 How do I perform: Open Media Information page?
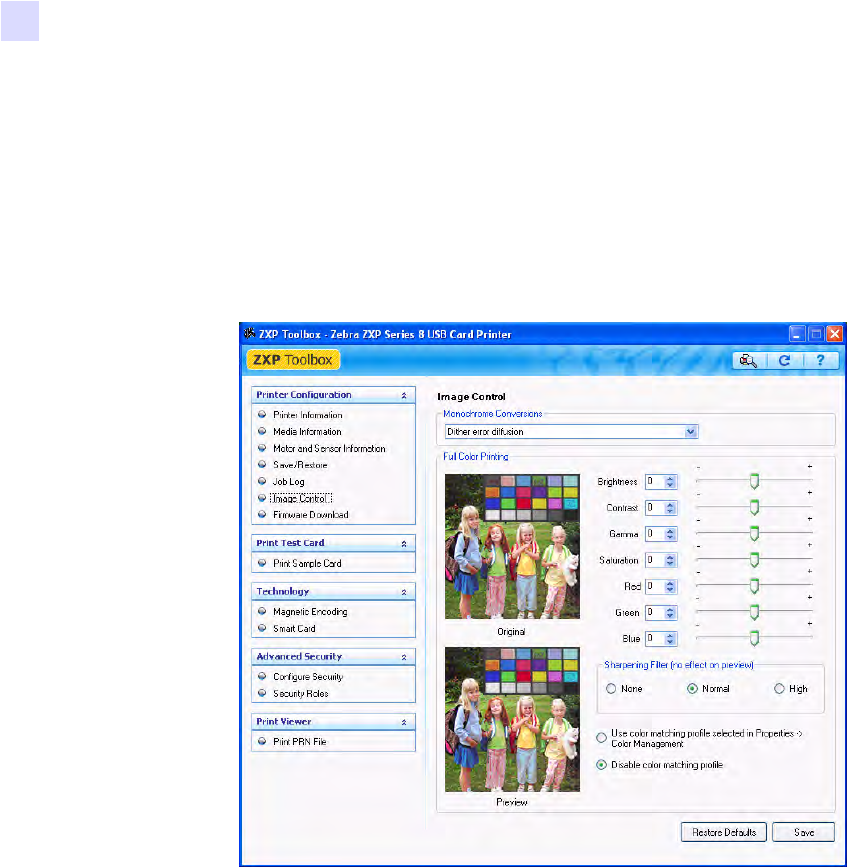[x=307, y=431]
